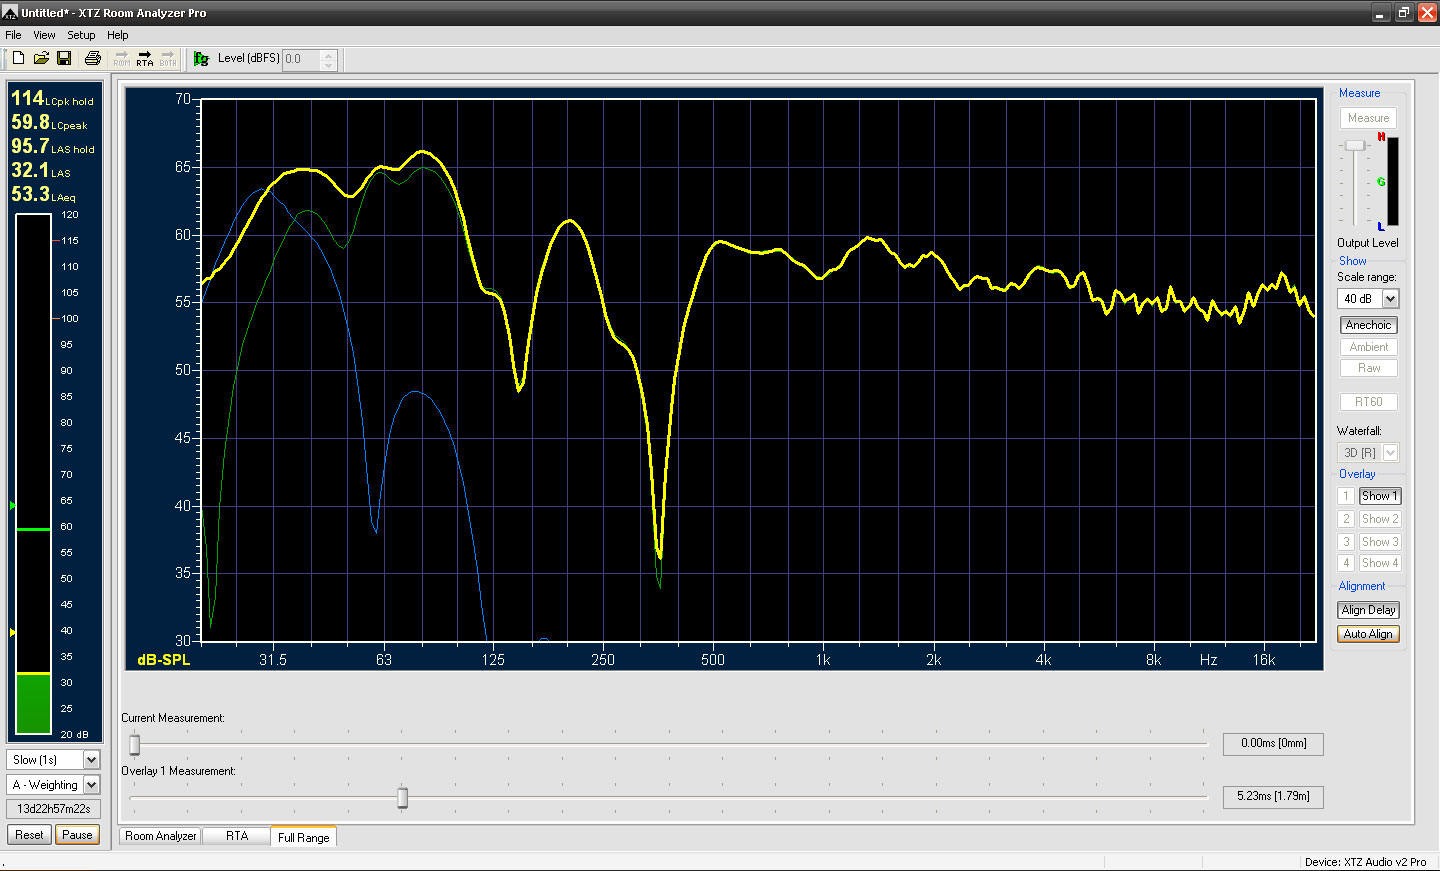The width and height of the screenshot is (1440, 871).
Task: Toggle the Anechoic display mode
Action: pyautogui.click(x=1368, y=325)
